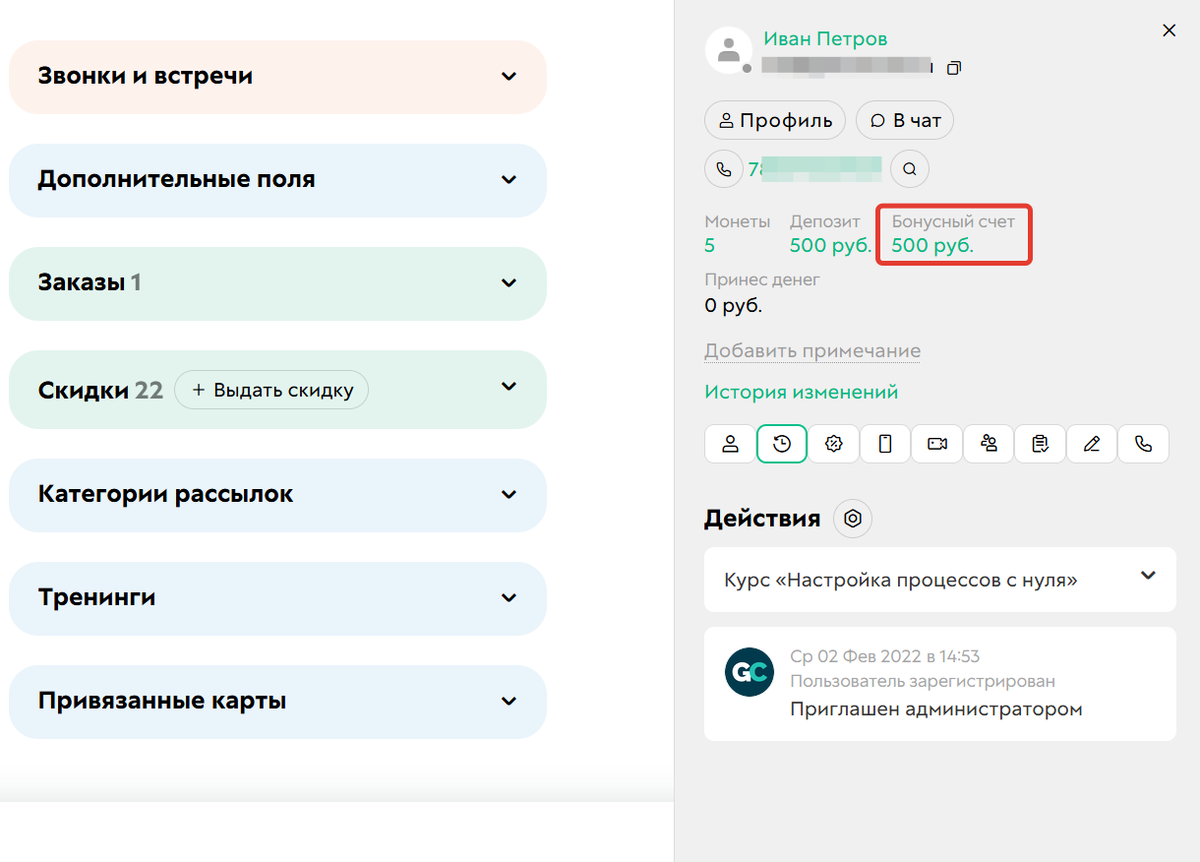Expand the Дополнительные поля section
The image size is (1200, 862).
pos(277,181)
